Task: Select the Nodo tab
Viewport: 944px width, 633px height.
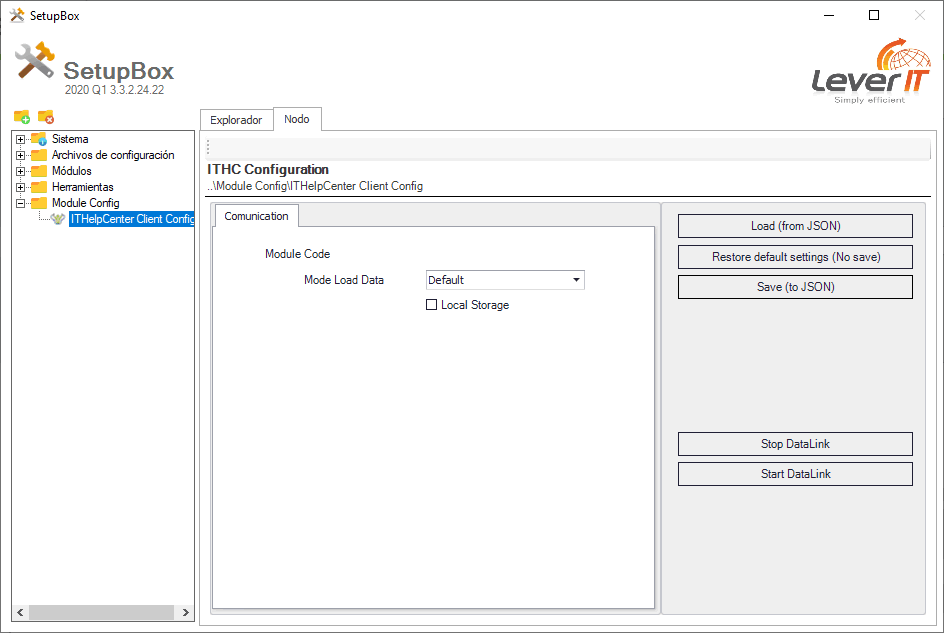Action: pos(297,119)
